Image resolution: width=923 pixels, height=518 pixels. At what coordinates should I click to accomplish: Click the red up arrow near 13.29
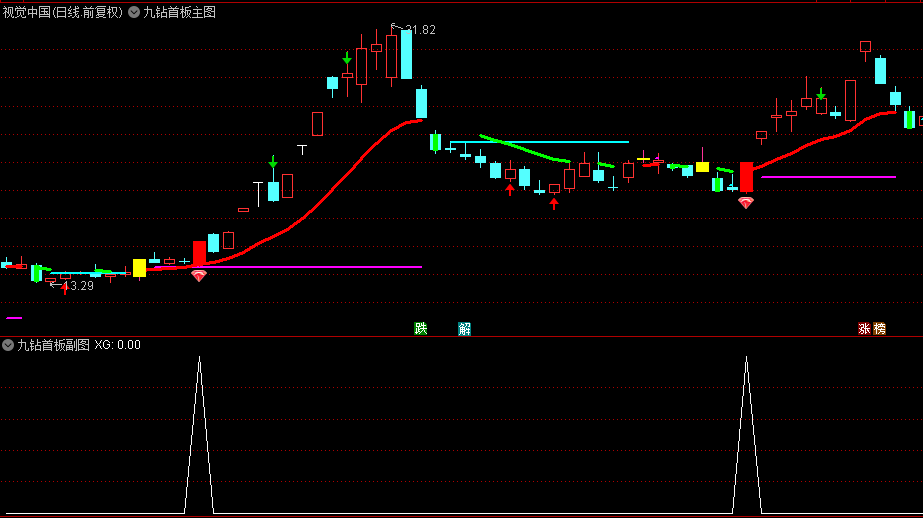click(x=65, y=288)
